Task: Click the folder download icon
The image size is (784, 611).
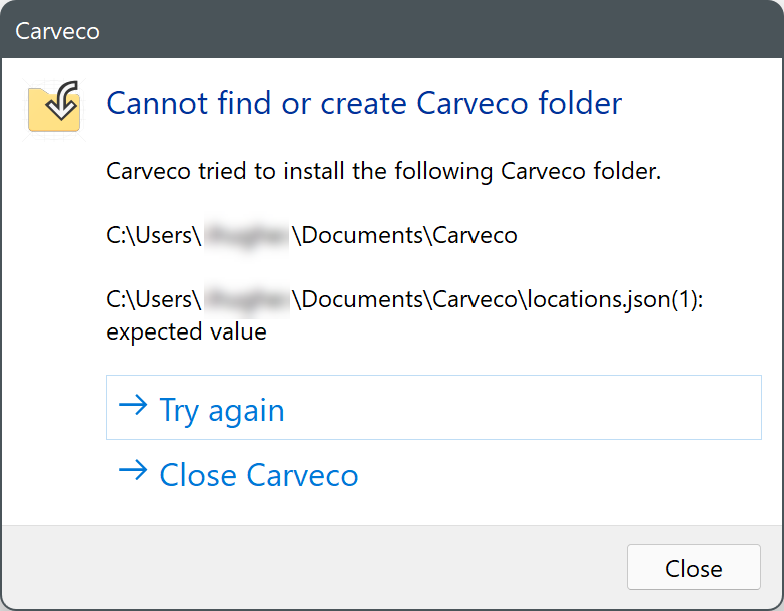Action: (54, 107)
